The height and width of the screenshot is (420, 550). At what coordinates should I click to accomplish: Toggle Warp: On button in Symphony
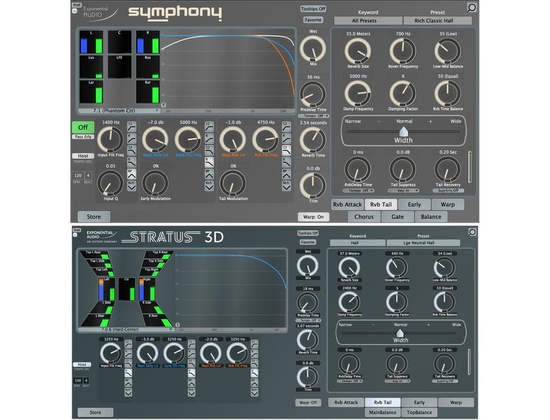click(x=314, y=217)
